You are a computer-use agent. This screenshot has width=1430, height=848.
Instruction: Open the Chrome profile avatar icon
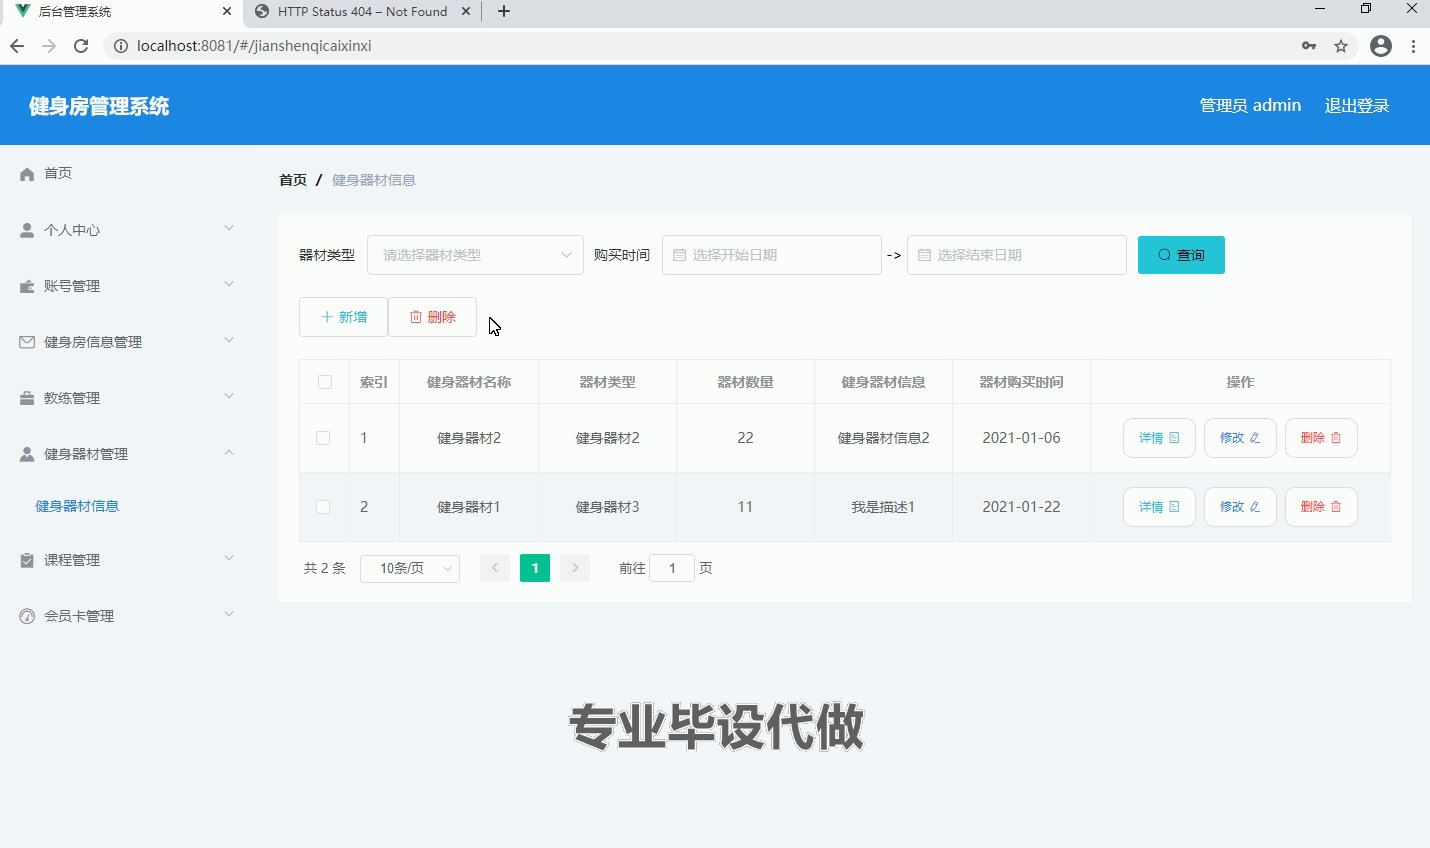(x=1381, y=46)
